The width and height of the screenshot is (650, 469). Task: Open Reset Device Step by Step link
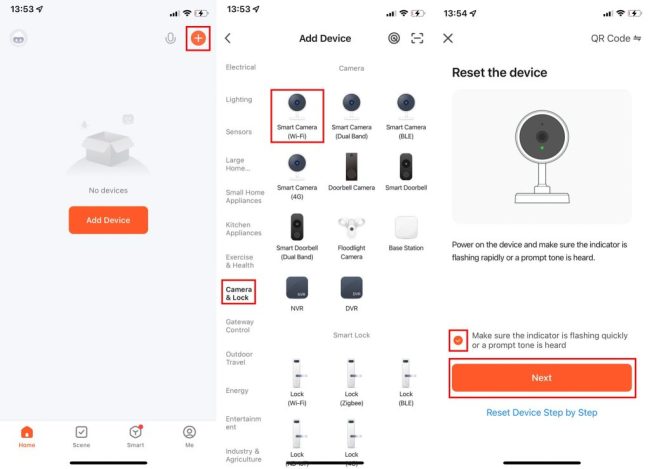[x=542, y=413]
